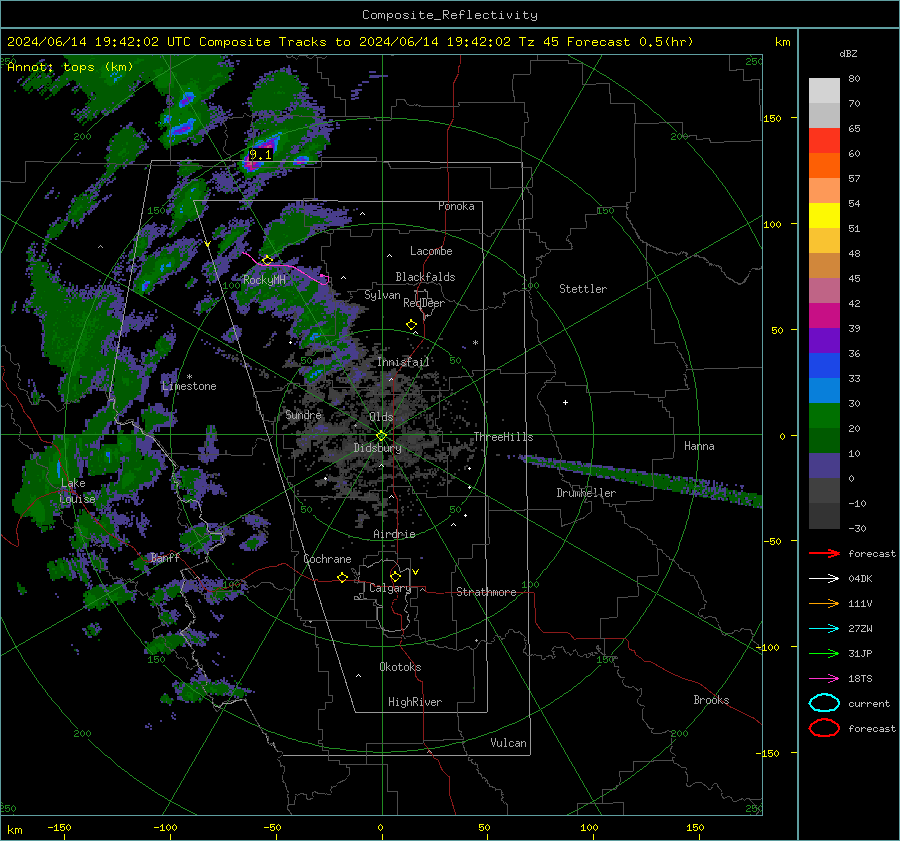Click the Sundre city label
Viewport: 900px width, 841px height.
303,414
